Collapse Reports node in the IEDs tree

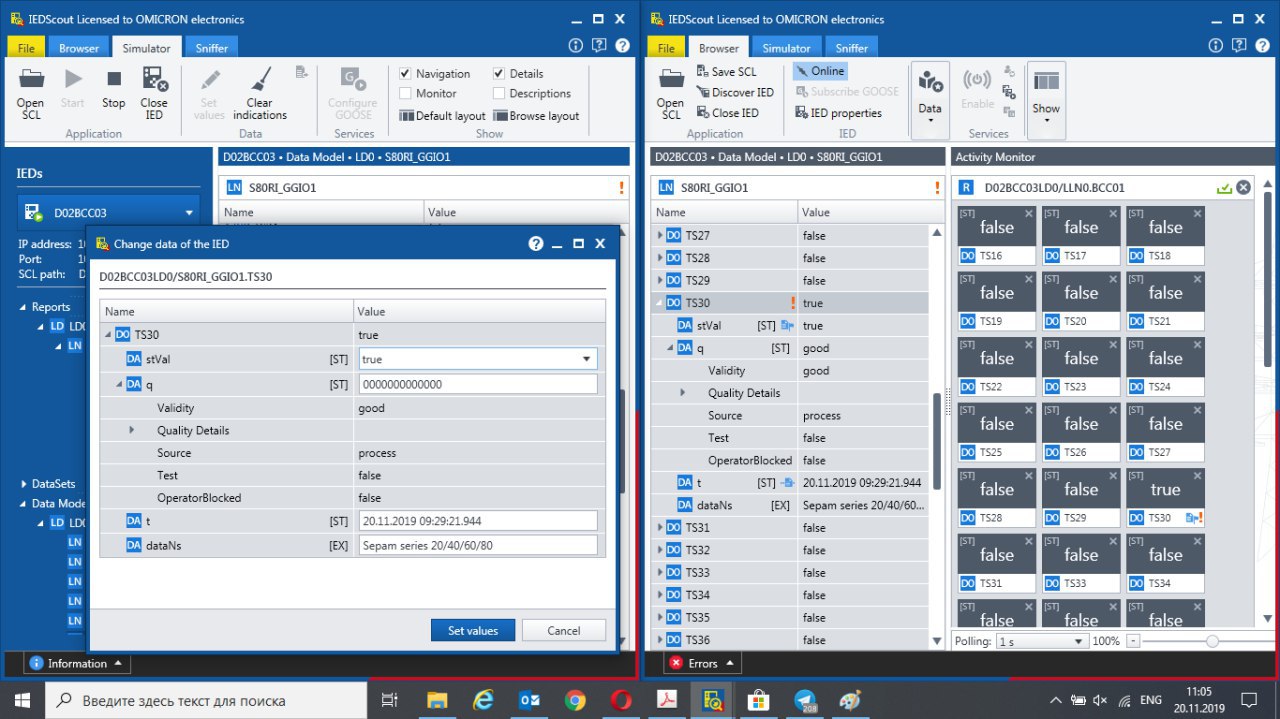[x=24, y=307]
